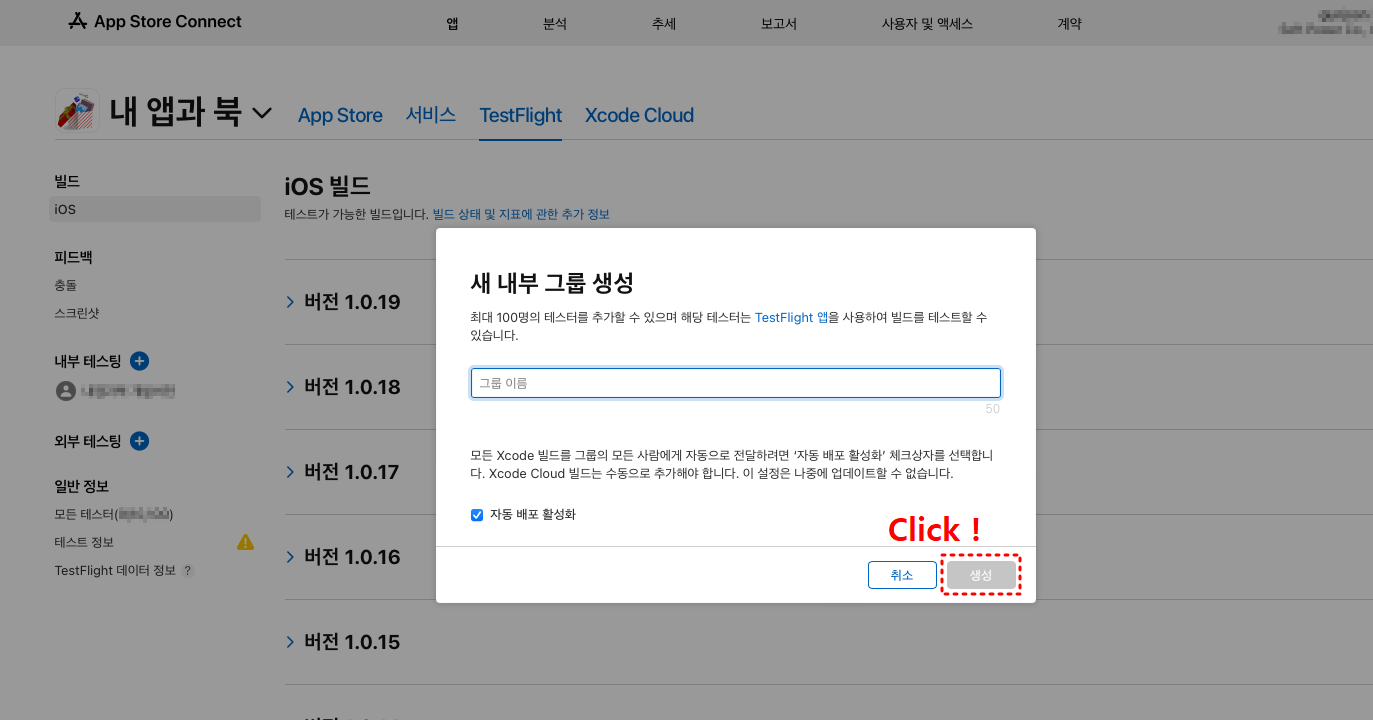Select the TestFlight tab
The image size is (1373, 720).
521,115
